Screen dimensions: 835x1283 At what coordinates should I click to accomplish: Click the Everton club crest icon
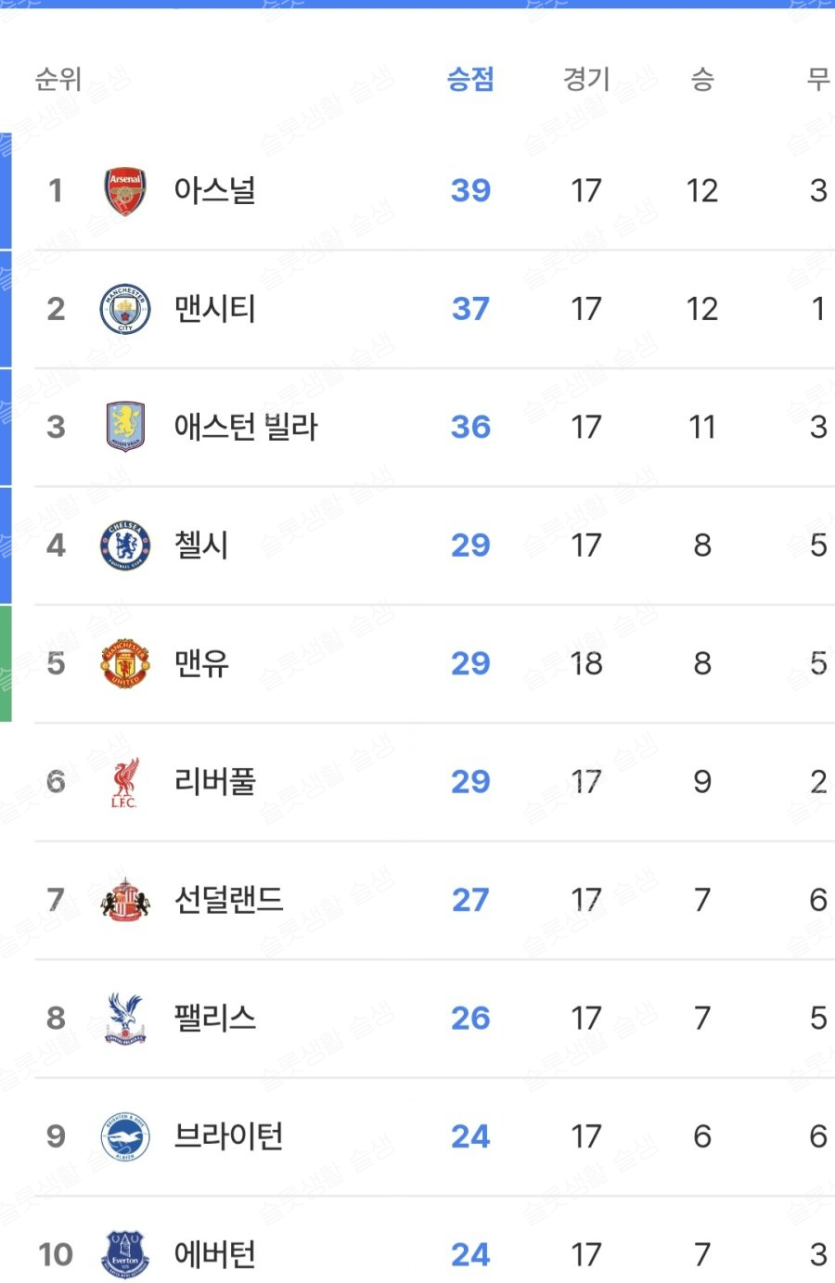point(125,1254)
